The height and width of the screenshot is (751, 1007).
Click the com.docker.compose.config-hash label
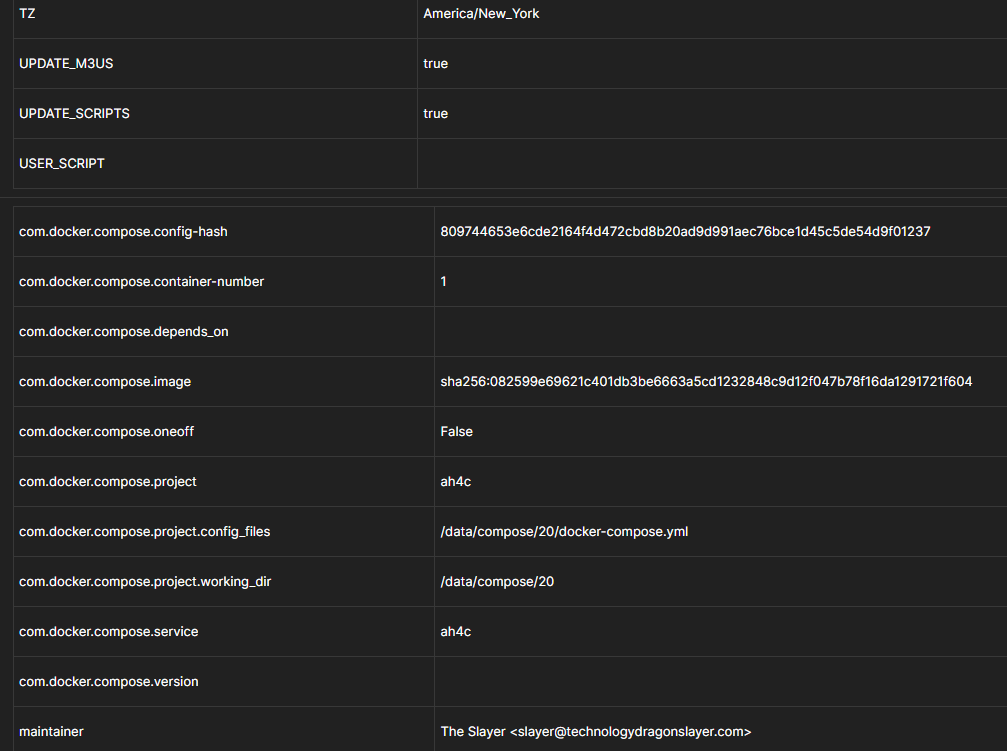tap(123, 232)
